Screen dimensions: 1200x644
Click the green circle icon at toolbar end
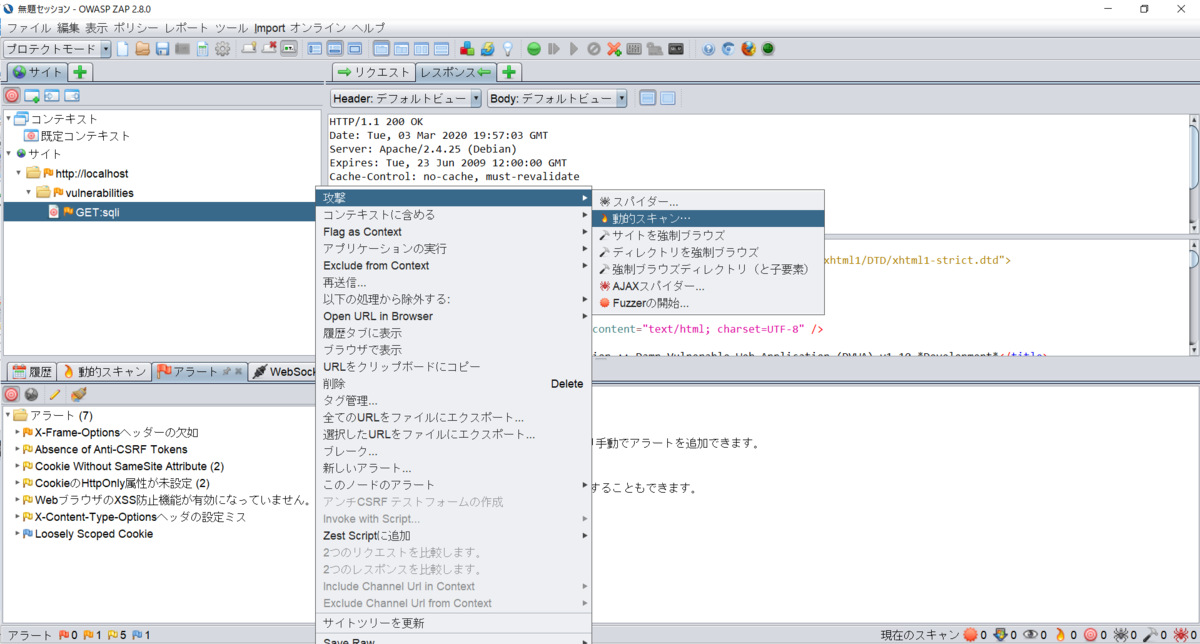(x=768, y=48)
